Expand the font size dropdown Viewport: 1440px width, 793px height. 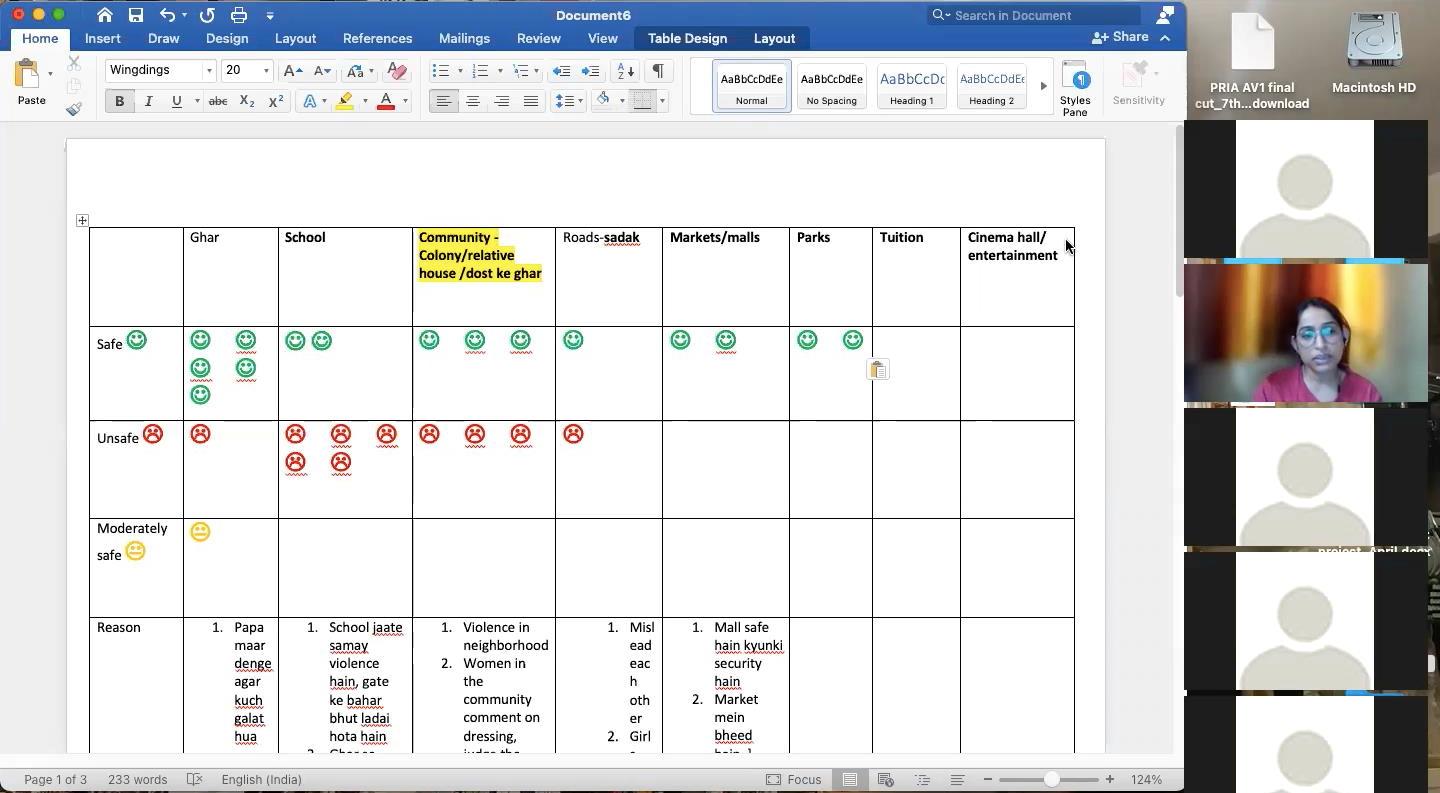tap(266, 71)
